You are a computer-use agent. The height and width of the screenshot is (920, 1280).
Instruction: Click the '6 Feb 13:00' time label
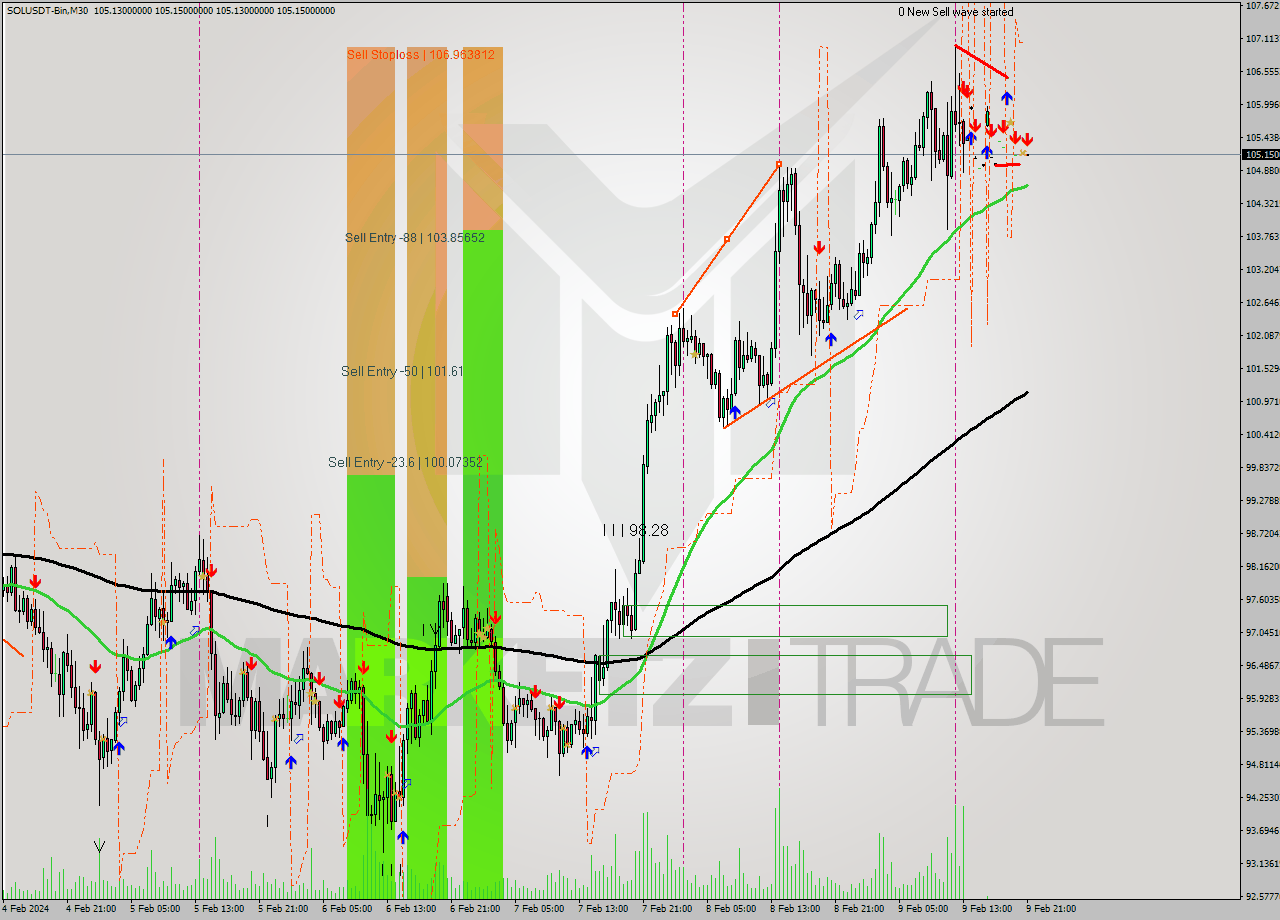[411, 909]
